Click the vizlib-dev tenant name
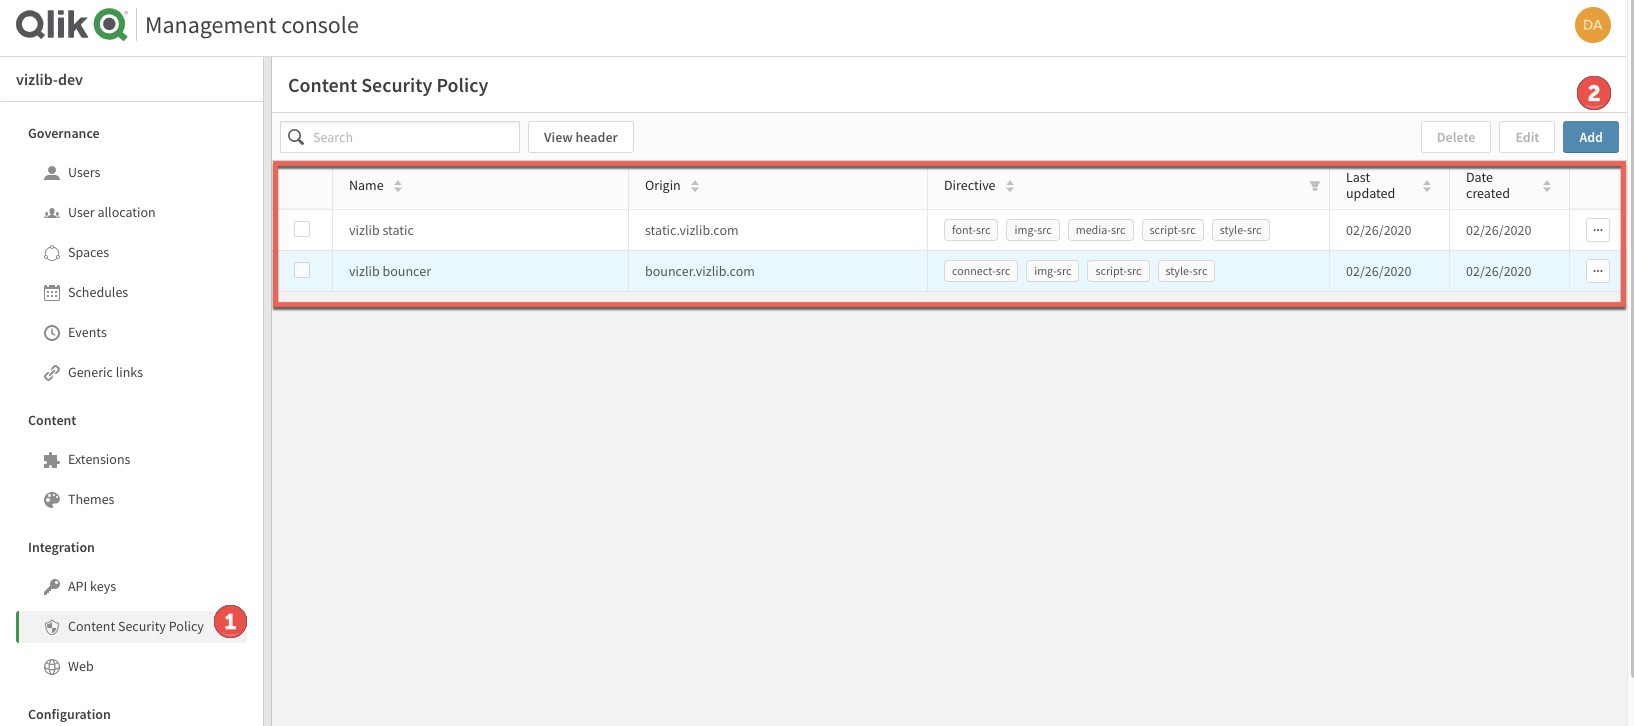Image resolution: width=1634 pixels, height=726 pixels. [x=49, y=80]
